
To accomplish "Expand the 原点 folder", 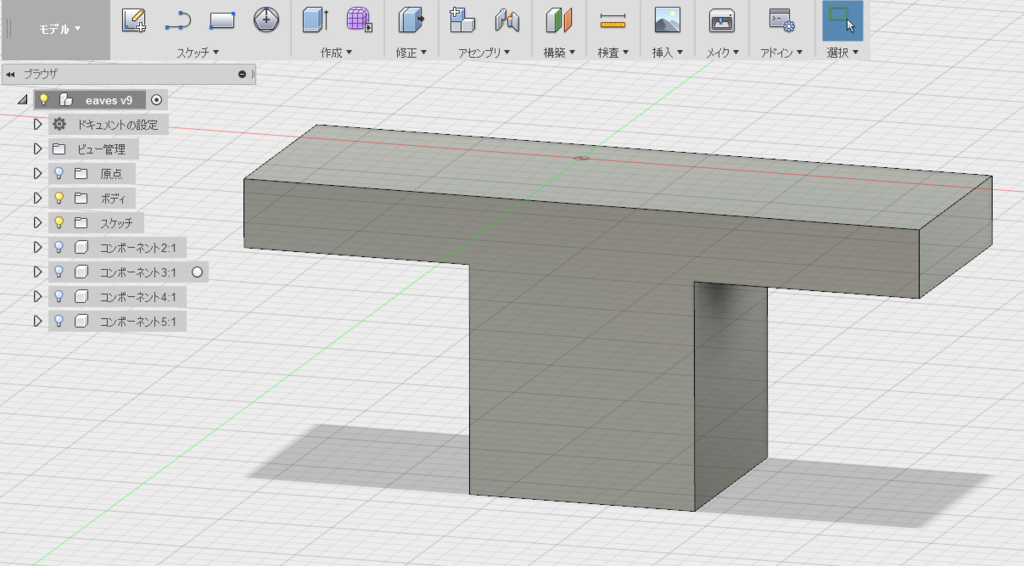I will point(37,174).
